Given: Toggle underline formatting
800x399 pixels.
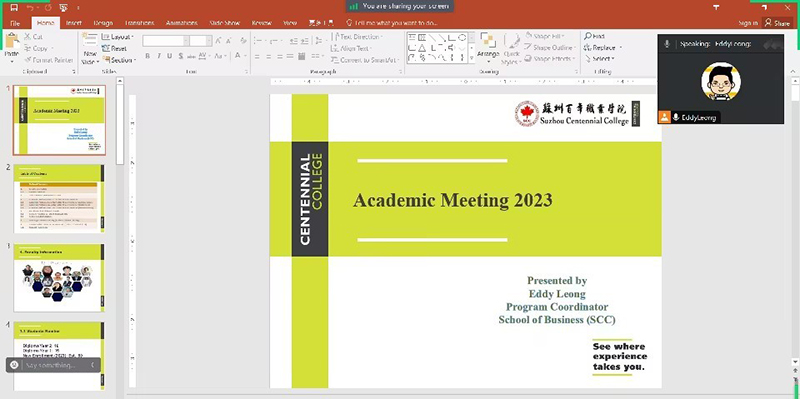Looking at the screenshot, I should click(169, 56).
